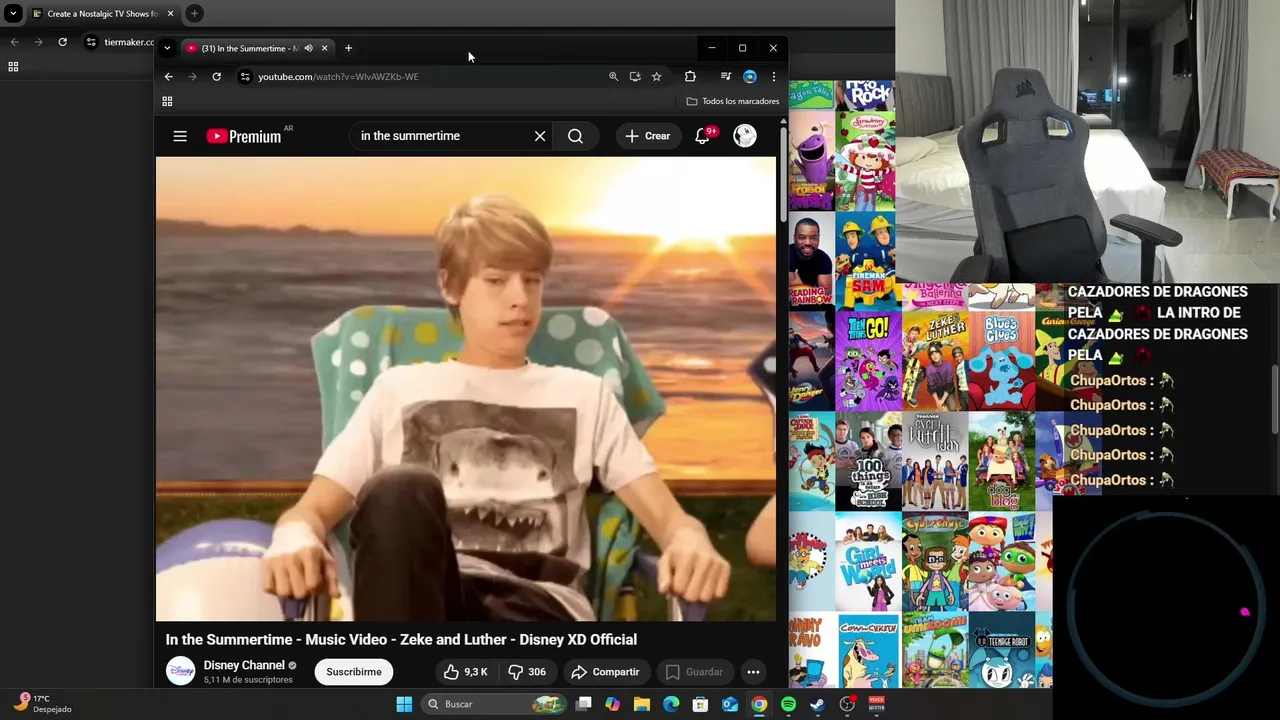Click the Guardar save button
The width and height of the screenshot is (1280, 720).
pyautogui.click(x=694, y=672)
